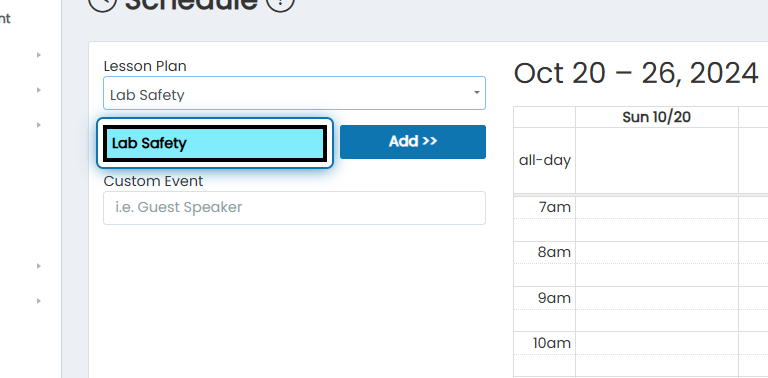Expand the bottommost sidebar submenu arrow
The width and height of the screenshot is (768, 378).
tap(39, 301)
